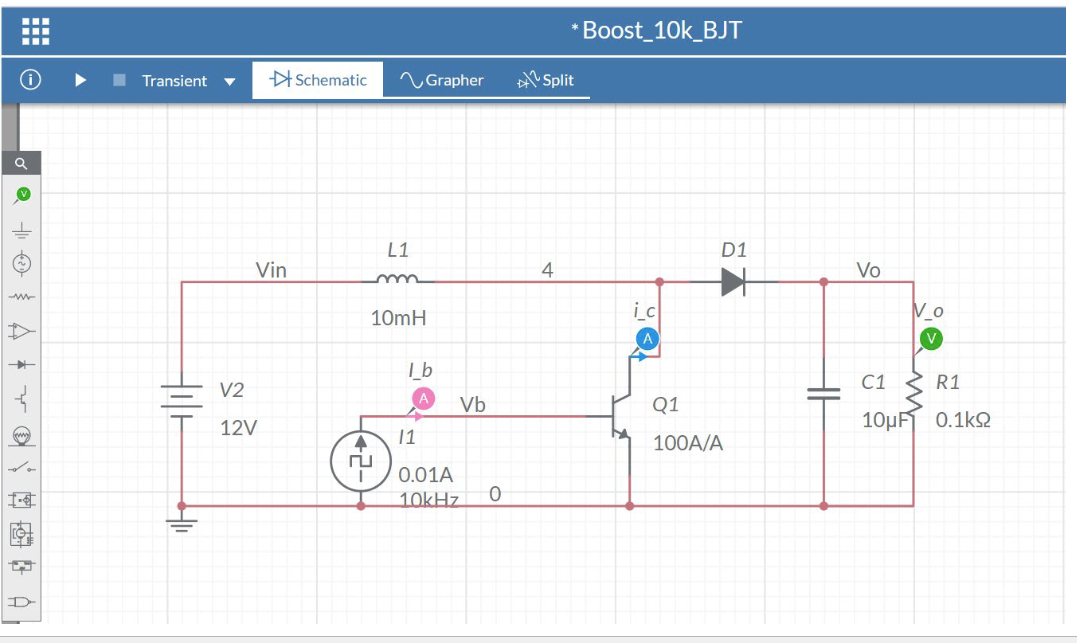Switch to the Split view tab
The width and height of the screenshot is (1077, 643).
[545, 80]
